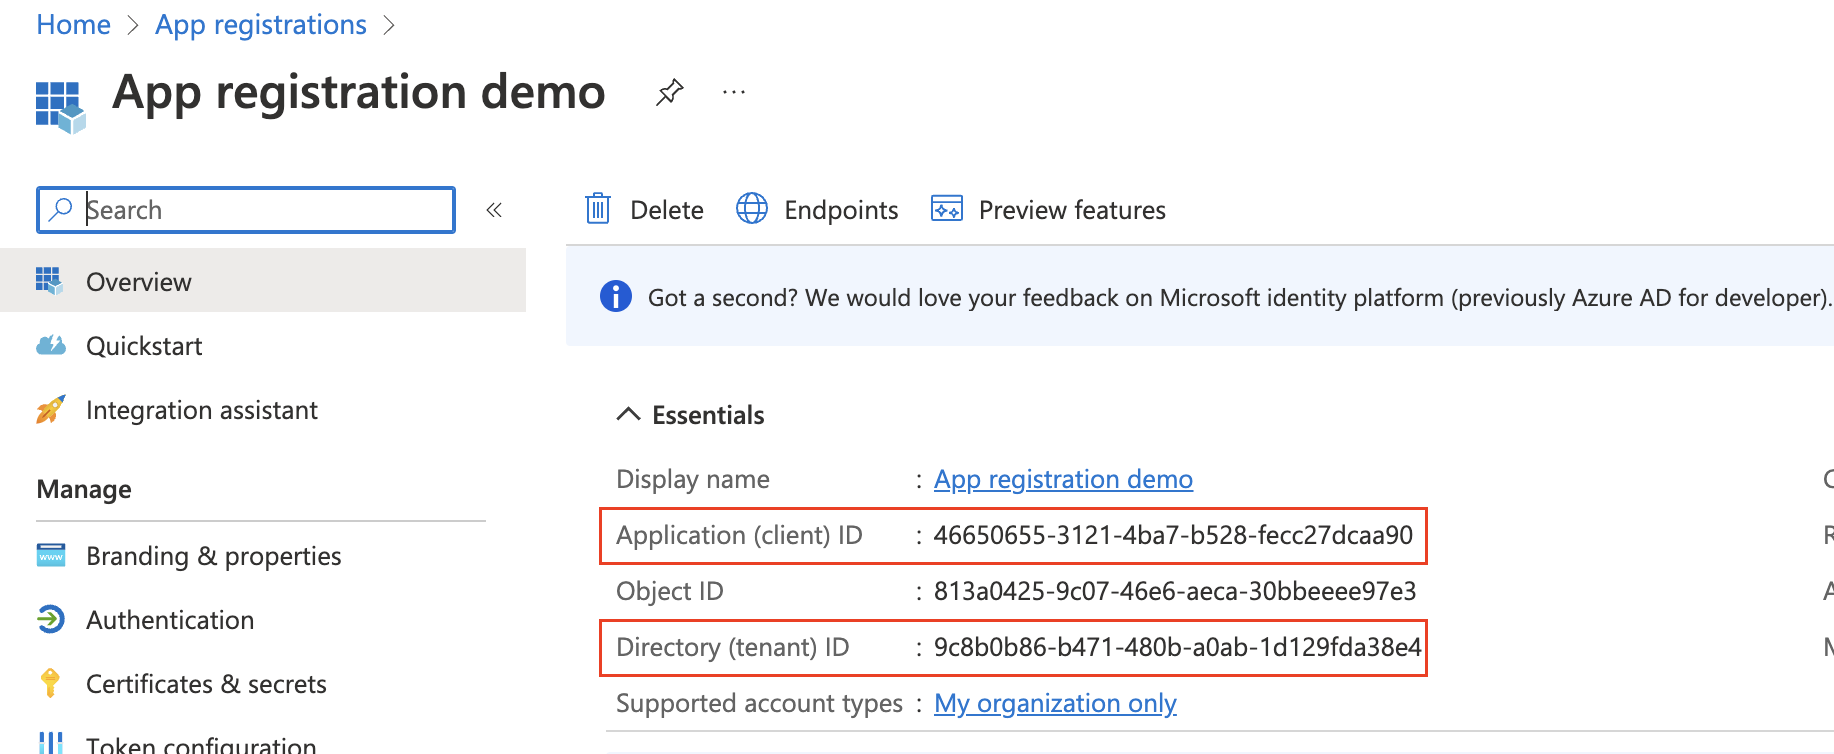The height and width of the screenshot is (754, 1834).
Task: Click the Preview features icon
Action: (947, 209)
